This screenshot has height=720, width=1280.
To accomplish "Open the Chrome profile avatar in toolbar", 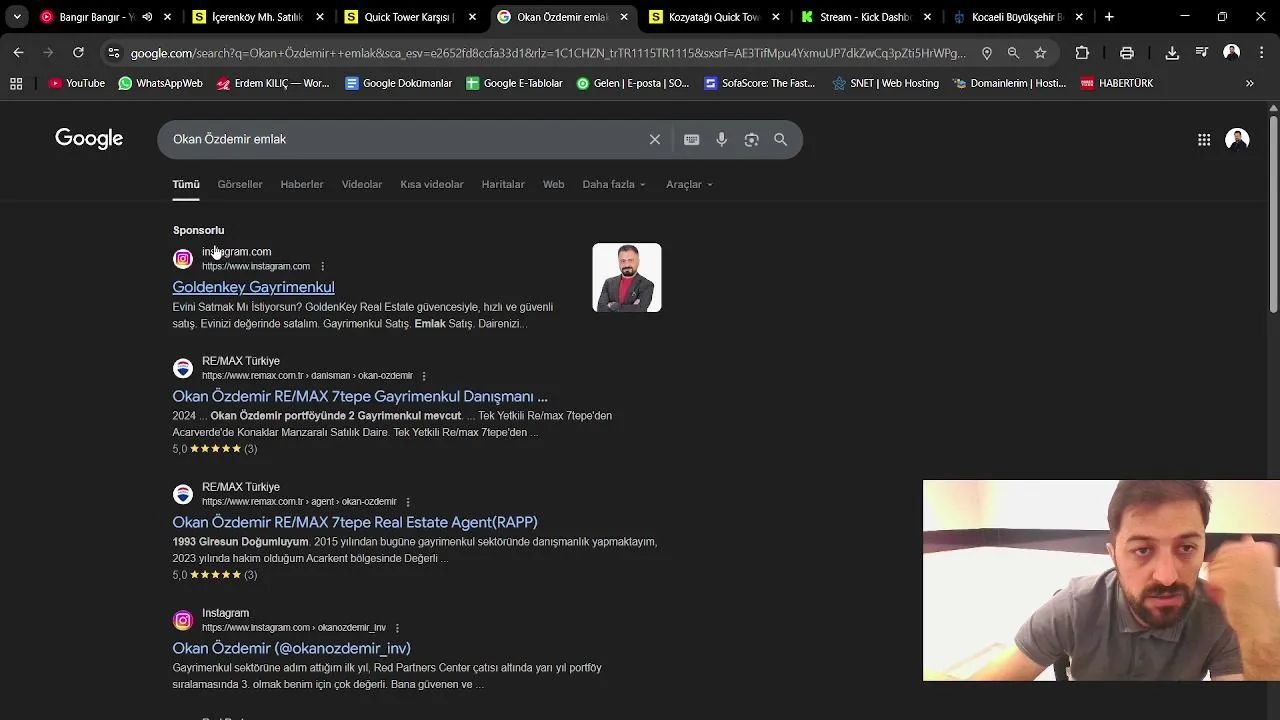I will pyautogui.click(x=1232, y=53).
